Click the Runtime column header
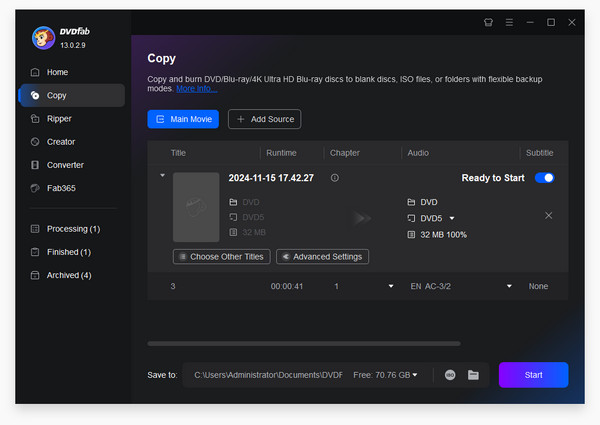This screenshot has height=425, width=600. [281, 153]
